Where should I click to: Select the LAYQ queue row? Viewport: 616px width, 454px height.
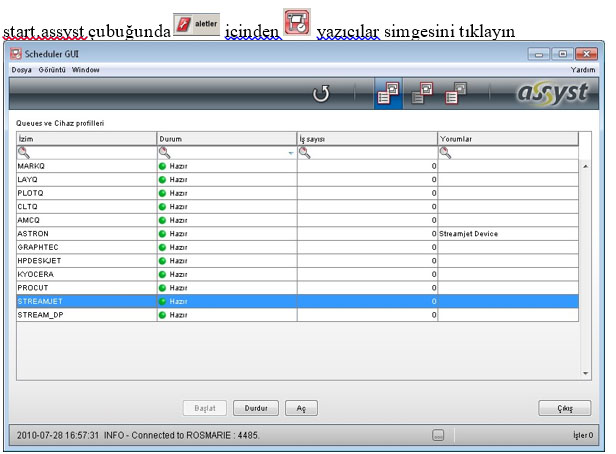(297, 179)
